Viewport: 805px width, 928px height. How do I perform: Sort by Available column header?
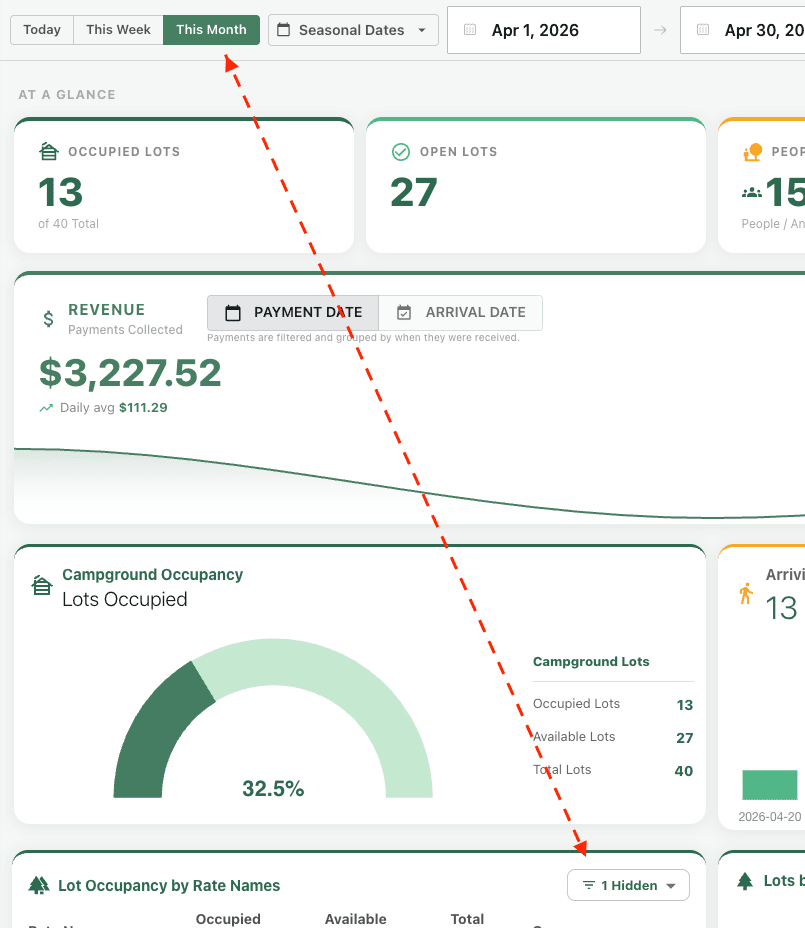click(355, 919)
